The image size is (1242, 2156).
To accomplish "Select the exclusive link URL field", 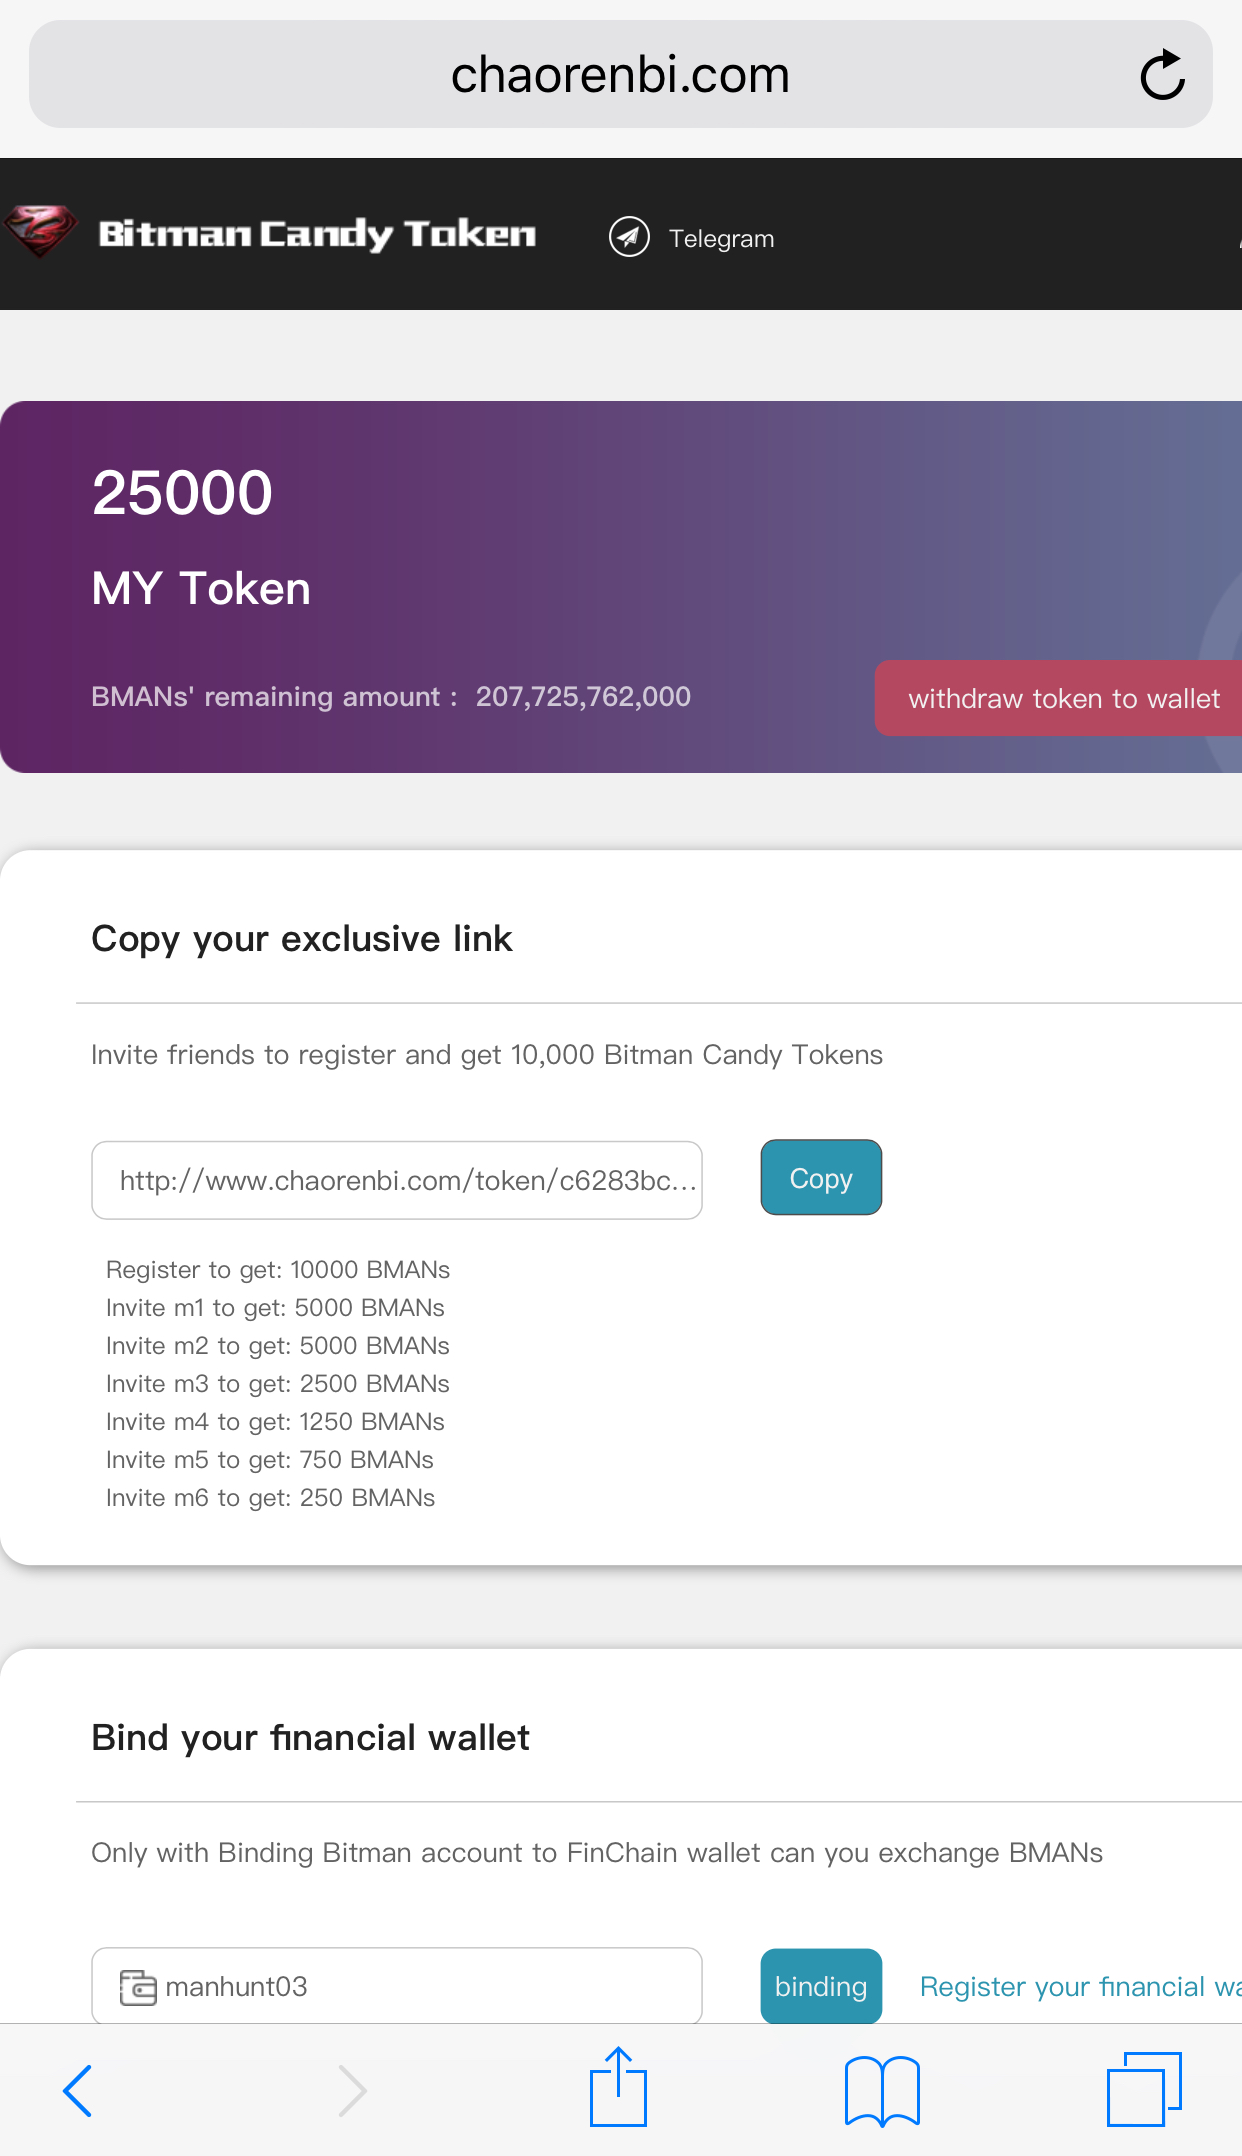I will click(x=397, y=1181).
